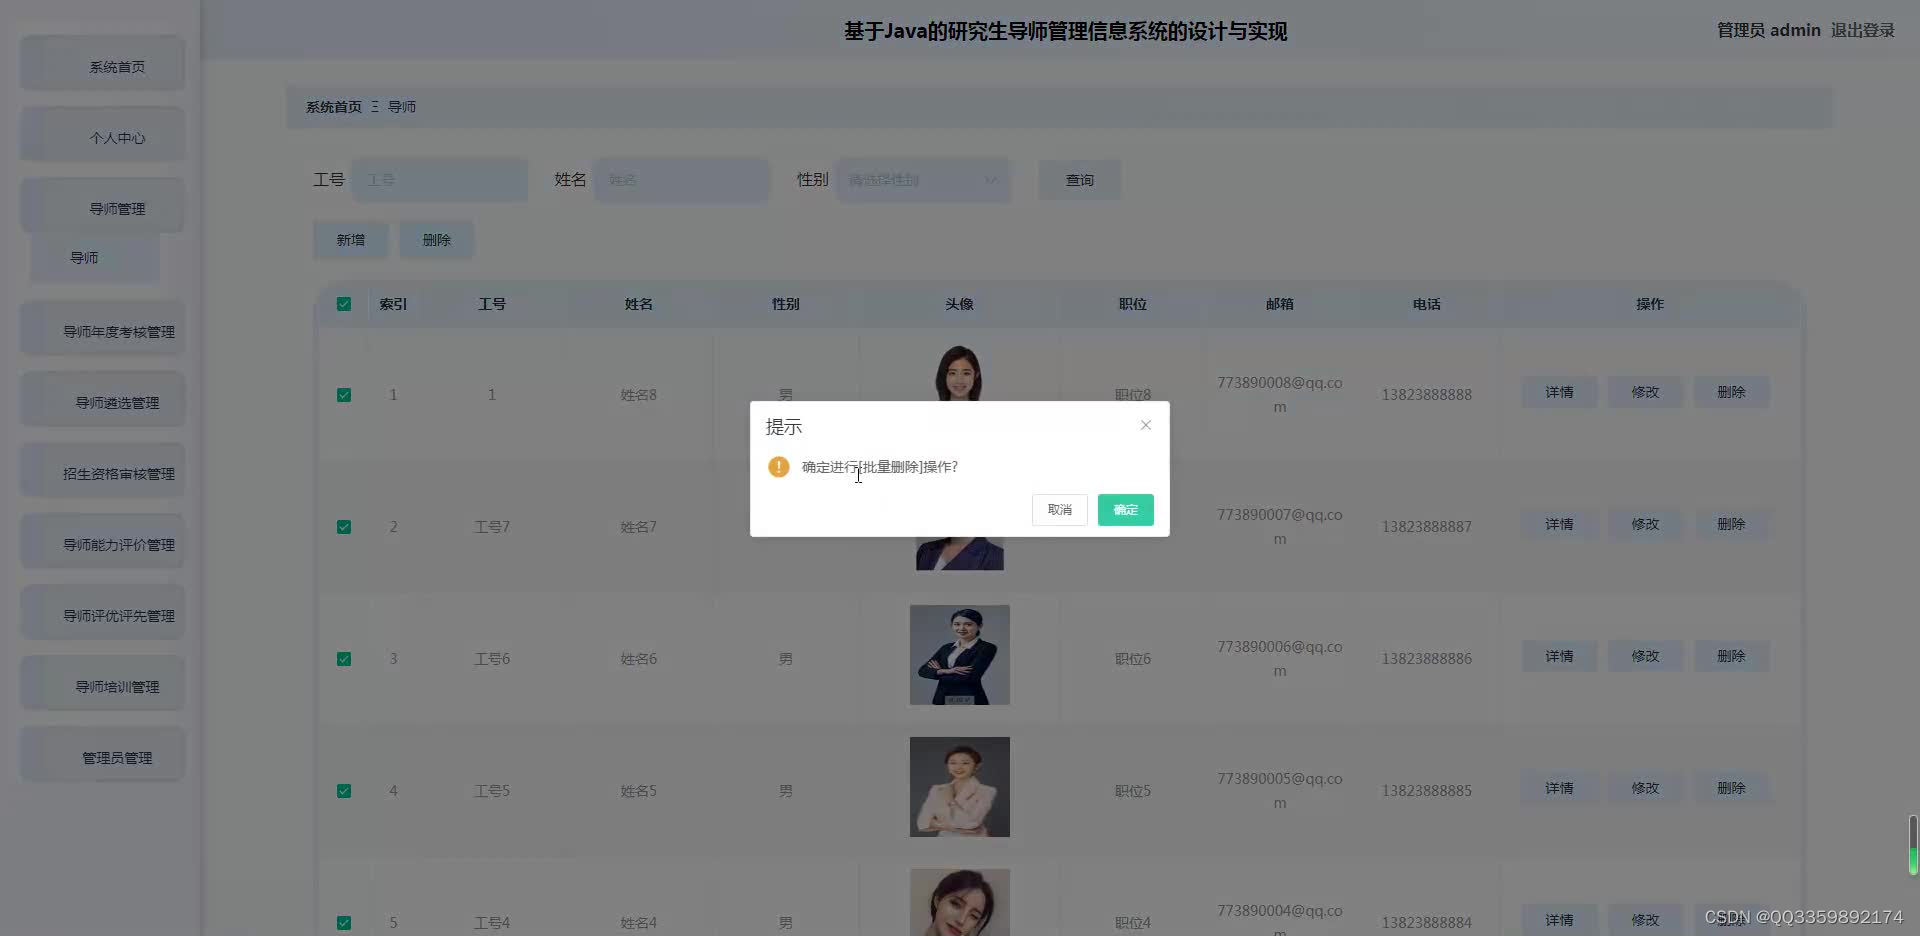Viewport: 1920px width, 936px height.
Task: Uncheck the row checkbox for 姓名6
Action: pyautogui.click(x=344, y=659)
